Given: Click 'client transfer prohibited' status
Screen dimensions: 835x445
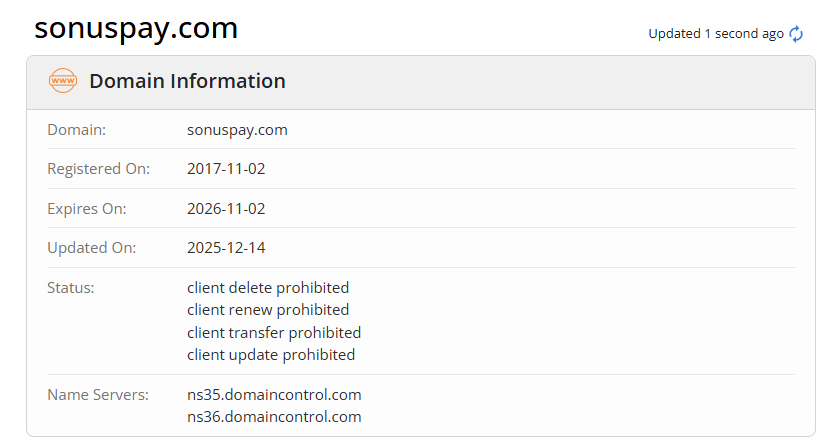Looking at the screenshot, I should point(274,332).
